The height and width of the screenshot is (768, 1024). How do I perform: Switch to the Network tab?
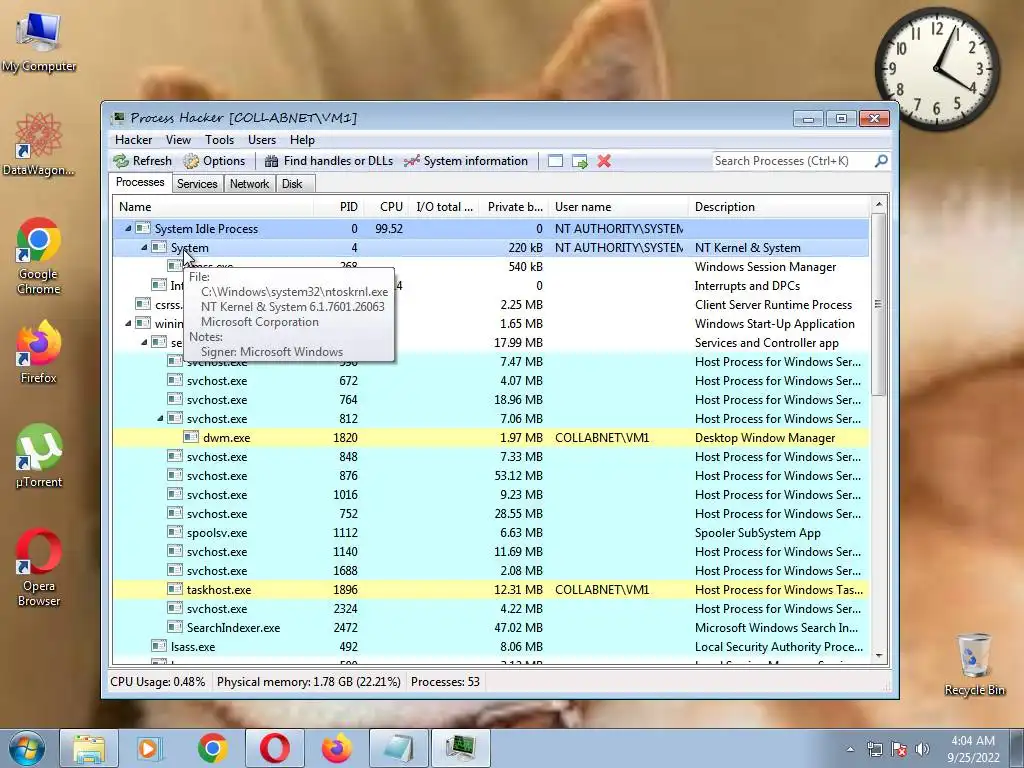point(249,184)
